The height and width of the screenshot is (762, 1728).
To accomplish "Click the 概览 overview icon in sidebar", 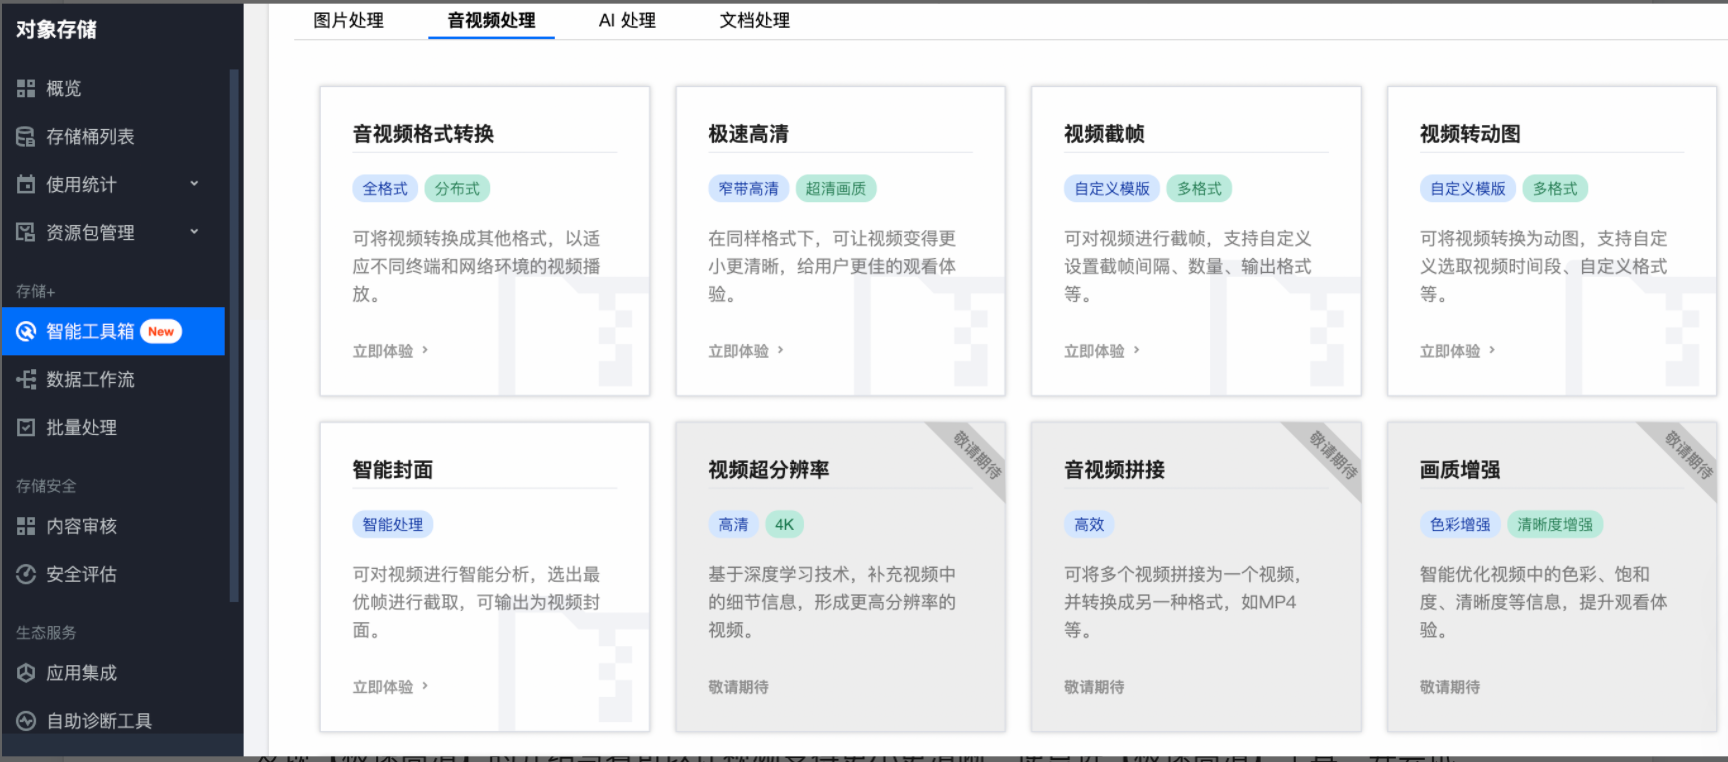I will click(26, 89).
